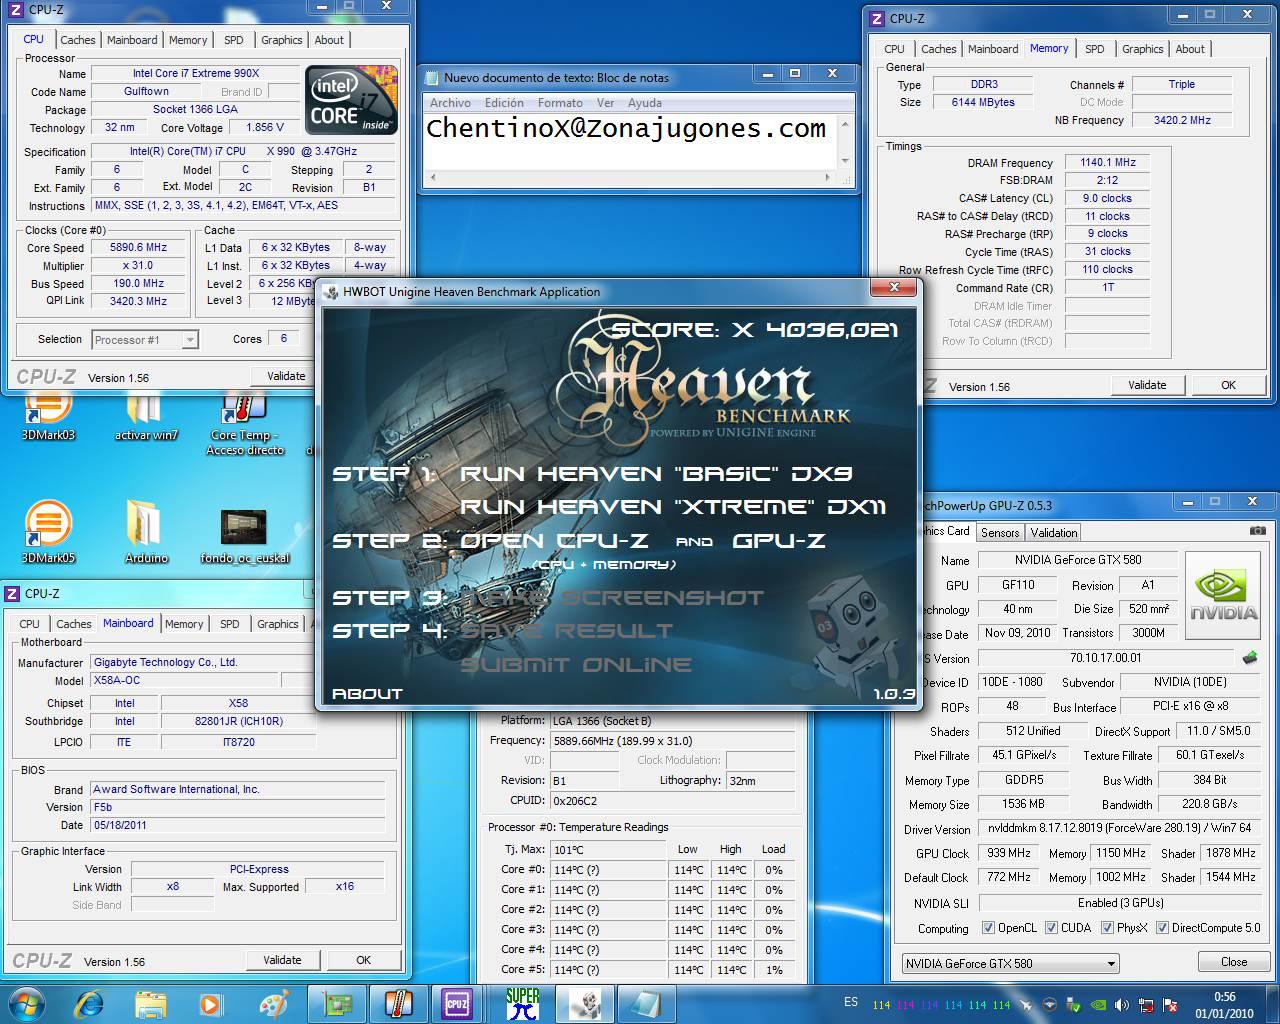Viewport: 1280px width, 1024px height.
Task: Click the Notepad vertical scrollbar up arrow
Action: tap(845, 124)
